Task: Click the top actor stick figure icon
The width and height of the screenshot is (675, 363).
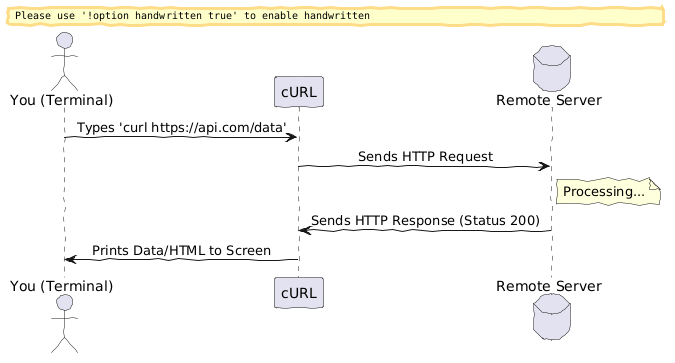Action: [65, 62]
